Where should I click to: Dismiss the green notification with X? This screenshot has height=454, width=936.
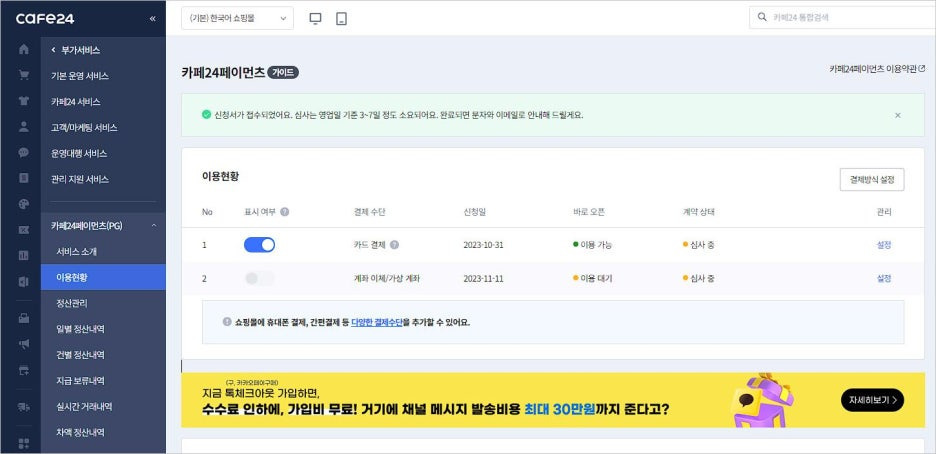(898, 115)
